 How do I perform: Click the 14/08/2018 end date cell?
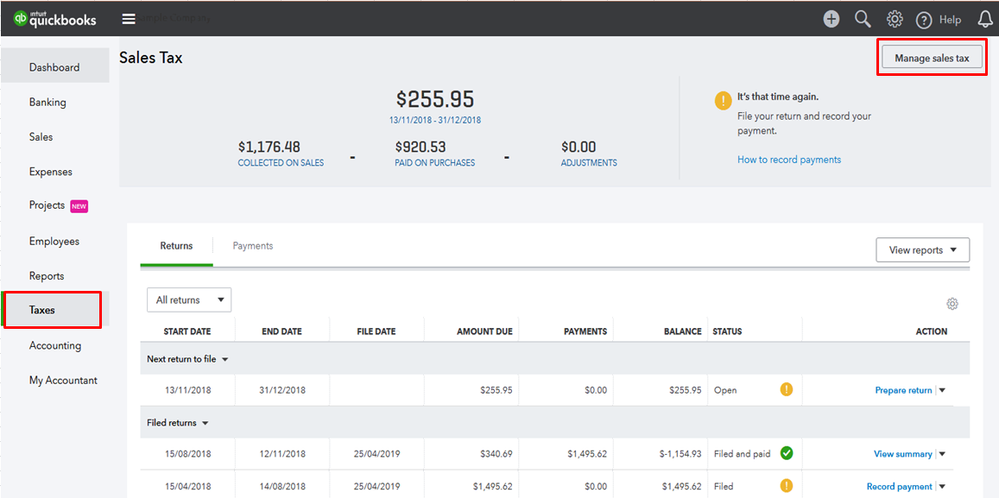click(x=282, y=487)
